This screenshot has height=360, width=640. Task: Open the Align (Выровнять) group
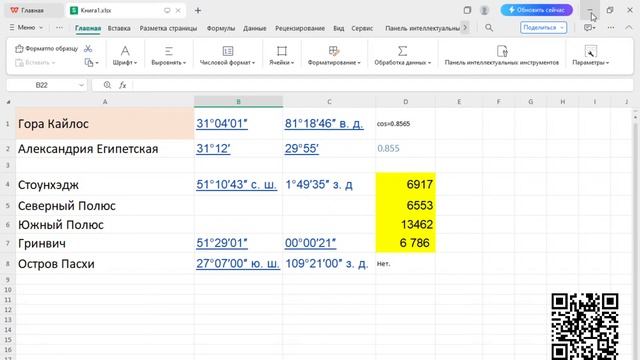click(x=169, y=55)
